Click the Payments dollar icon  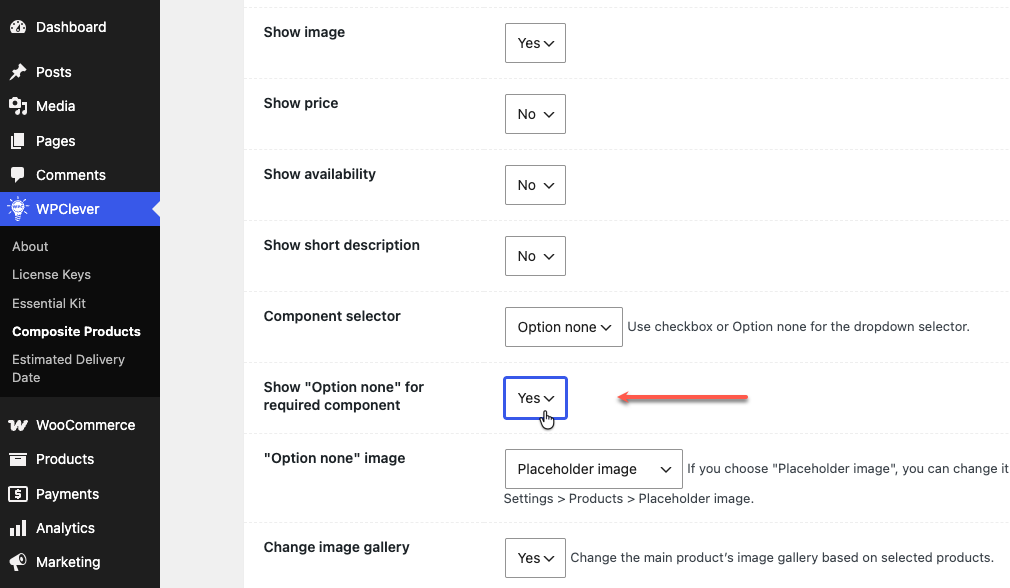pos(18,494)
